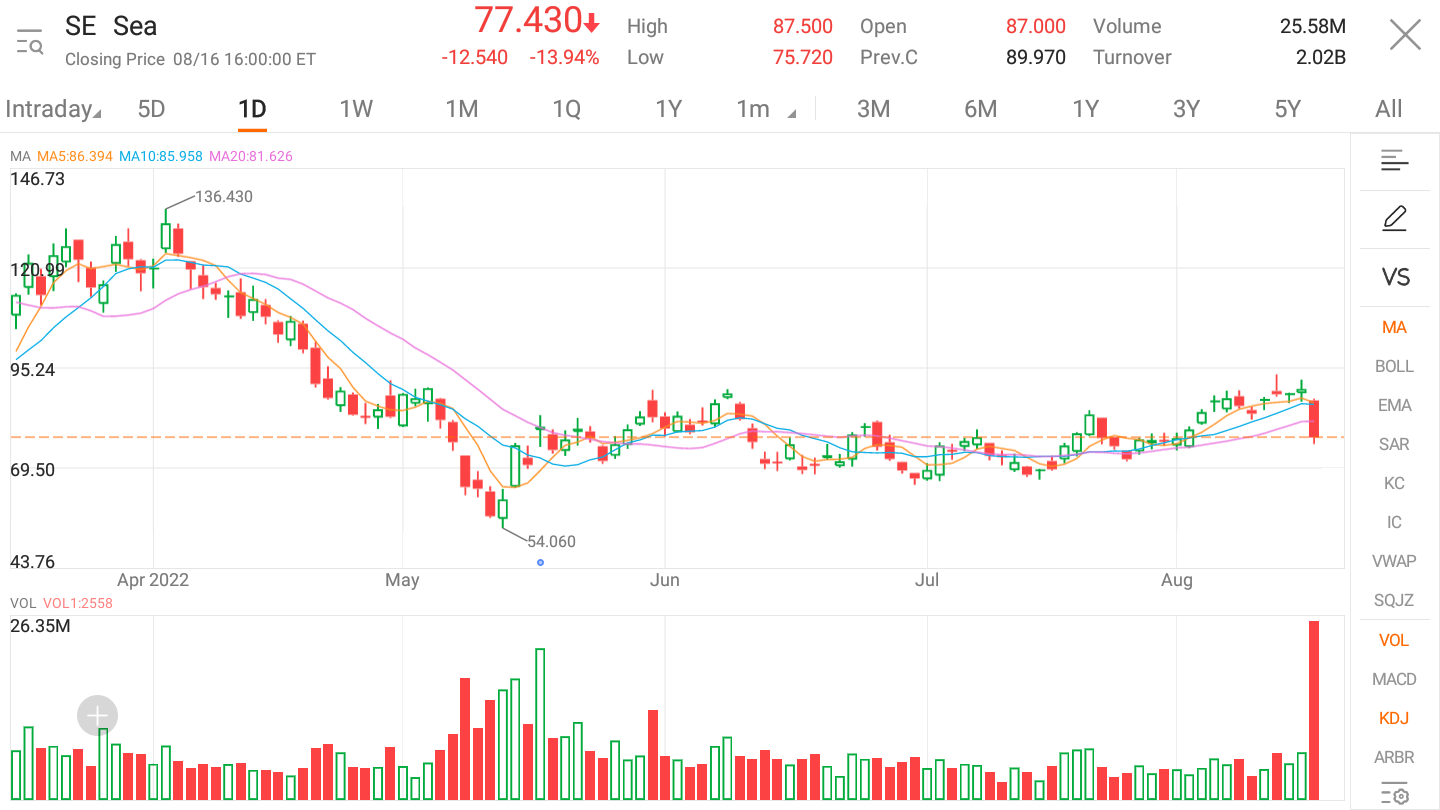Switch to the 1W tab
This screenshot has width=1440, height=810.
356,109
